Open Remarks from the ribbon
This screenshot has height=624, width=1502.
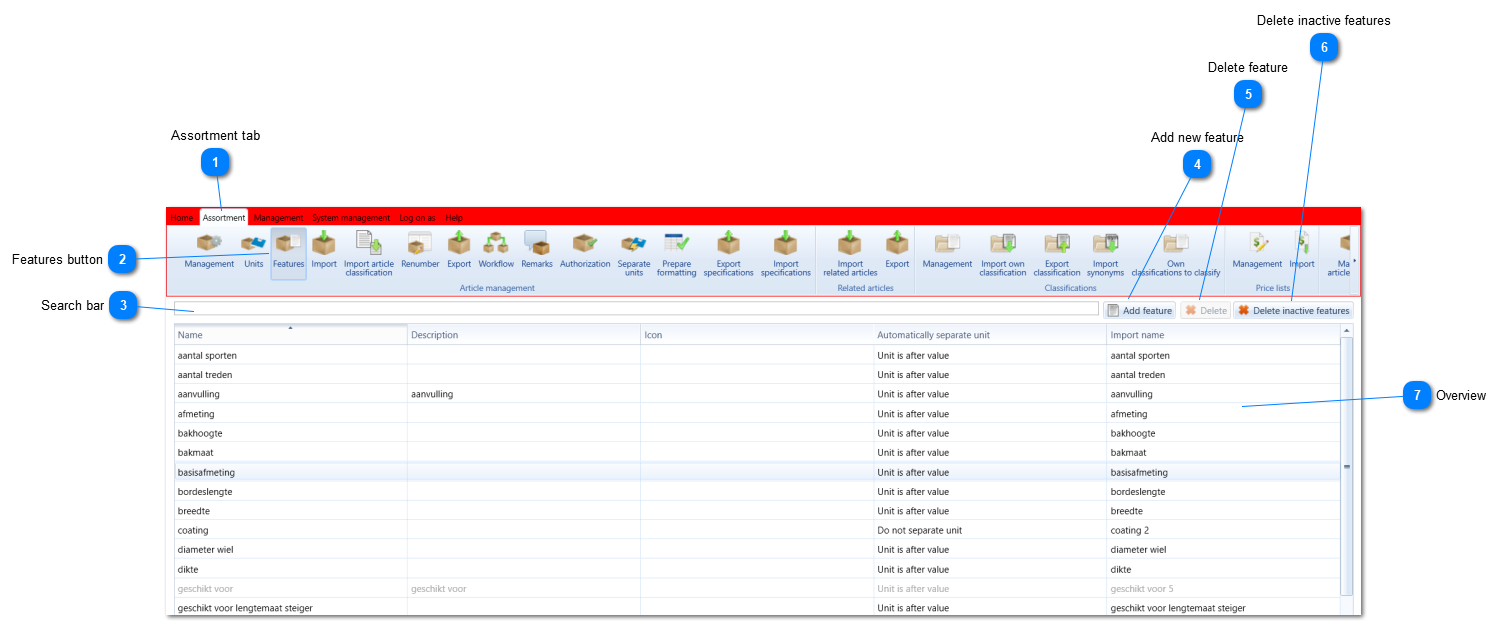[537, 251]
